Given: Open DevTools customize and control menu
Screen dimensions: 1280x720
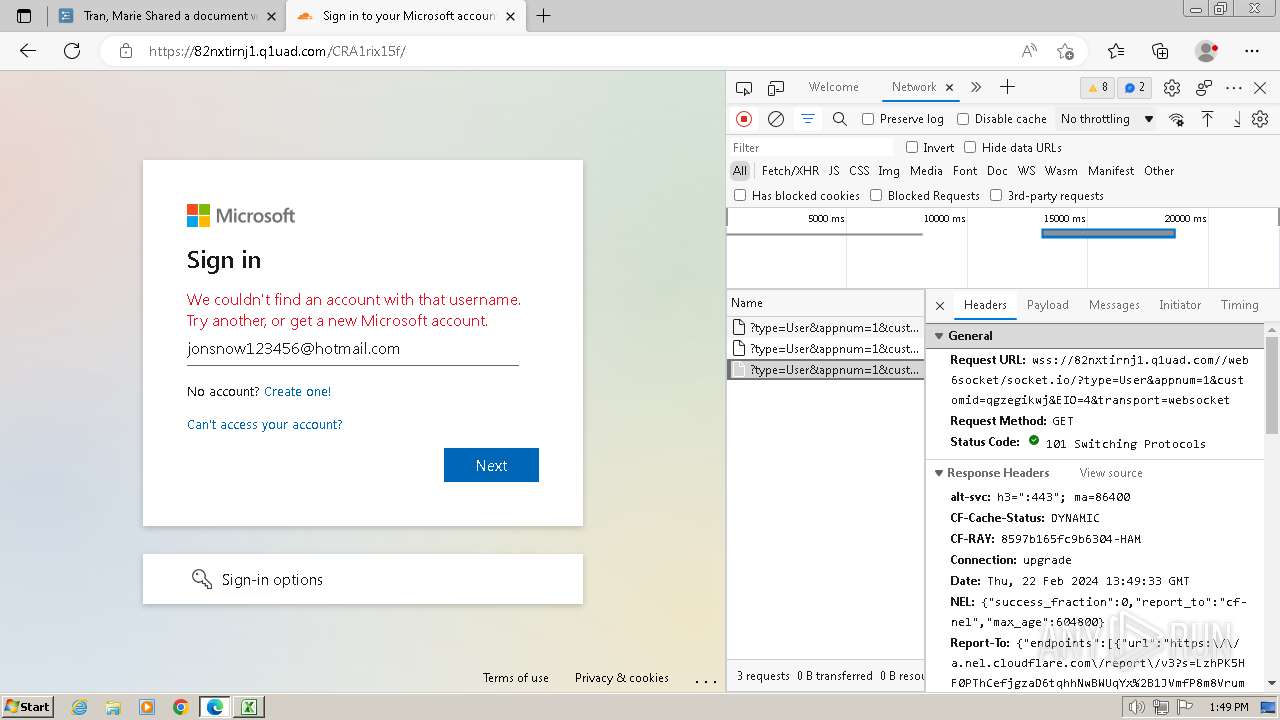Looking at the screenshot, I should (1234, 88).
